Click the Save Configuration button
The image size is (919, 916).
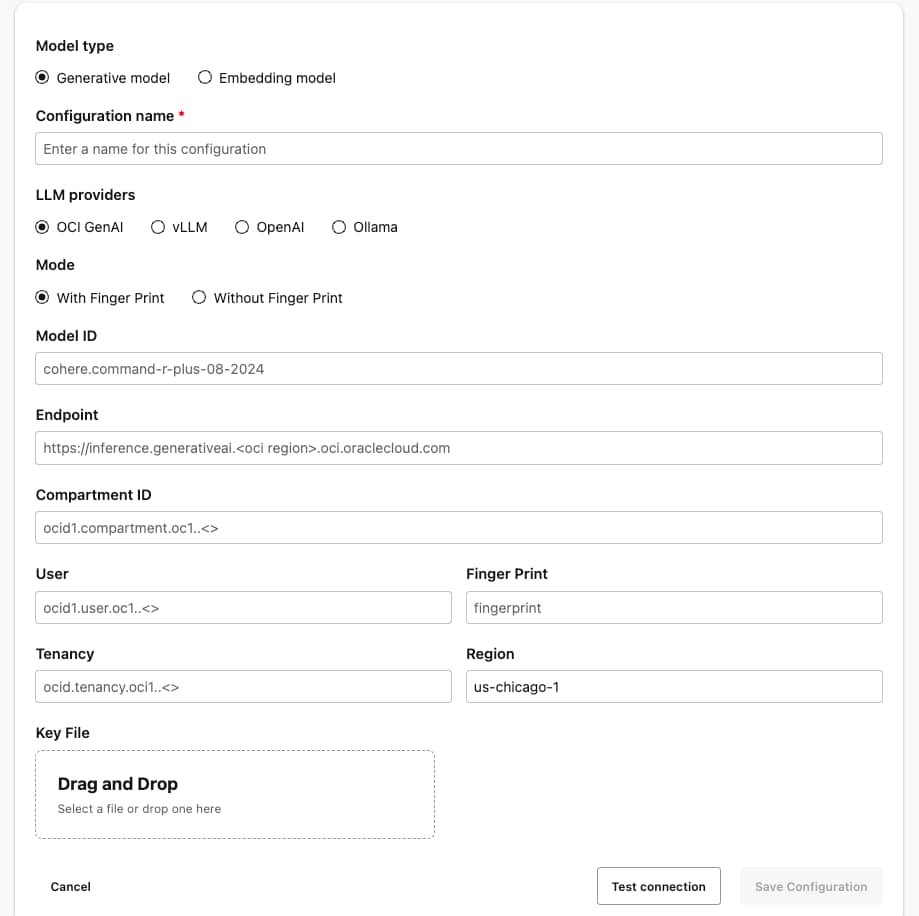[x=811, y=886]
